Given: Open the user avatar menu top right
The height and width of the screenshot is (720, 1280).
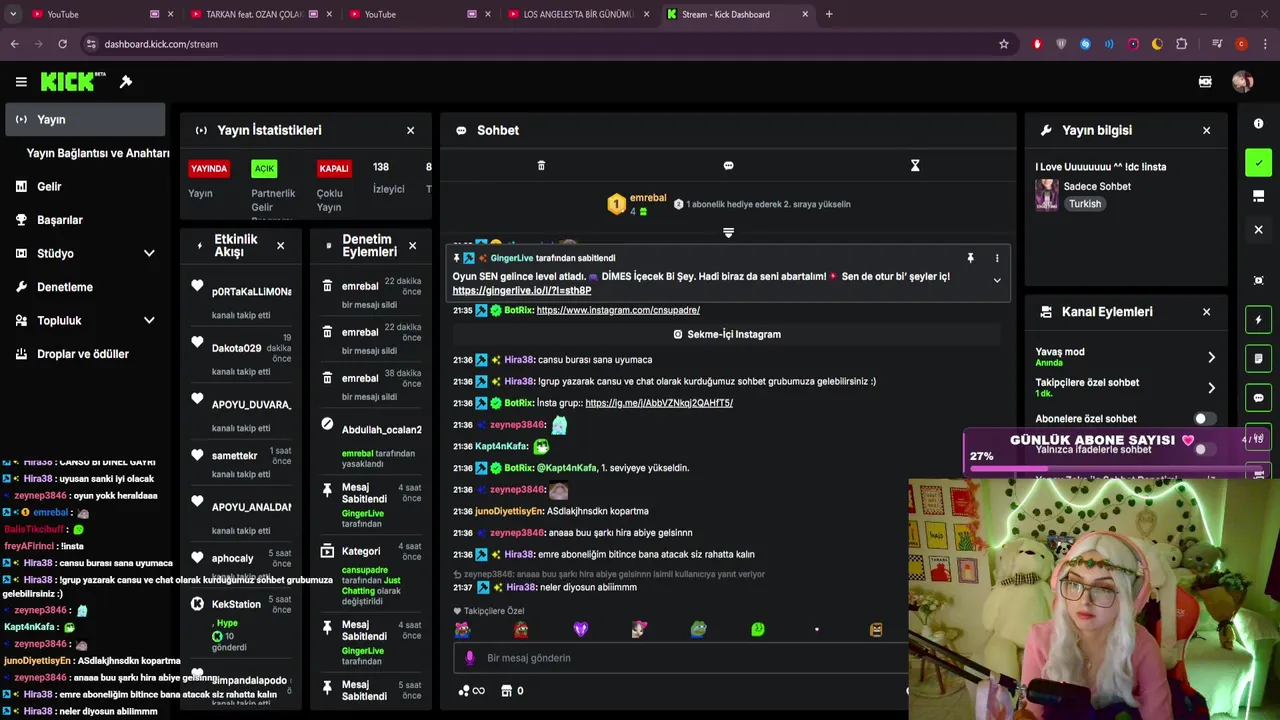Looking at the screenshot, I should coord(1242,82).
